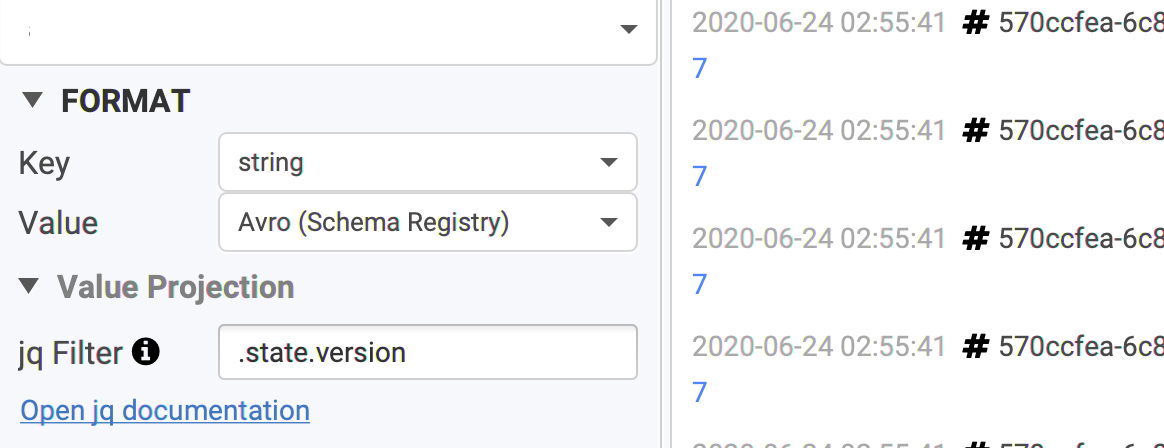Click the hash icon in the first message row
The width and height of the screenshot is (1164, 448).
(x=975, y=24)
